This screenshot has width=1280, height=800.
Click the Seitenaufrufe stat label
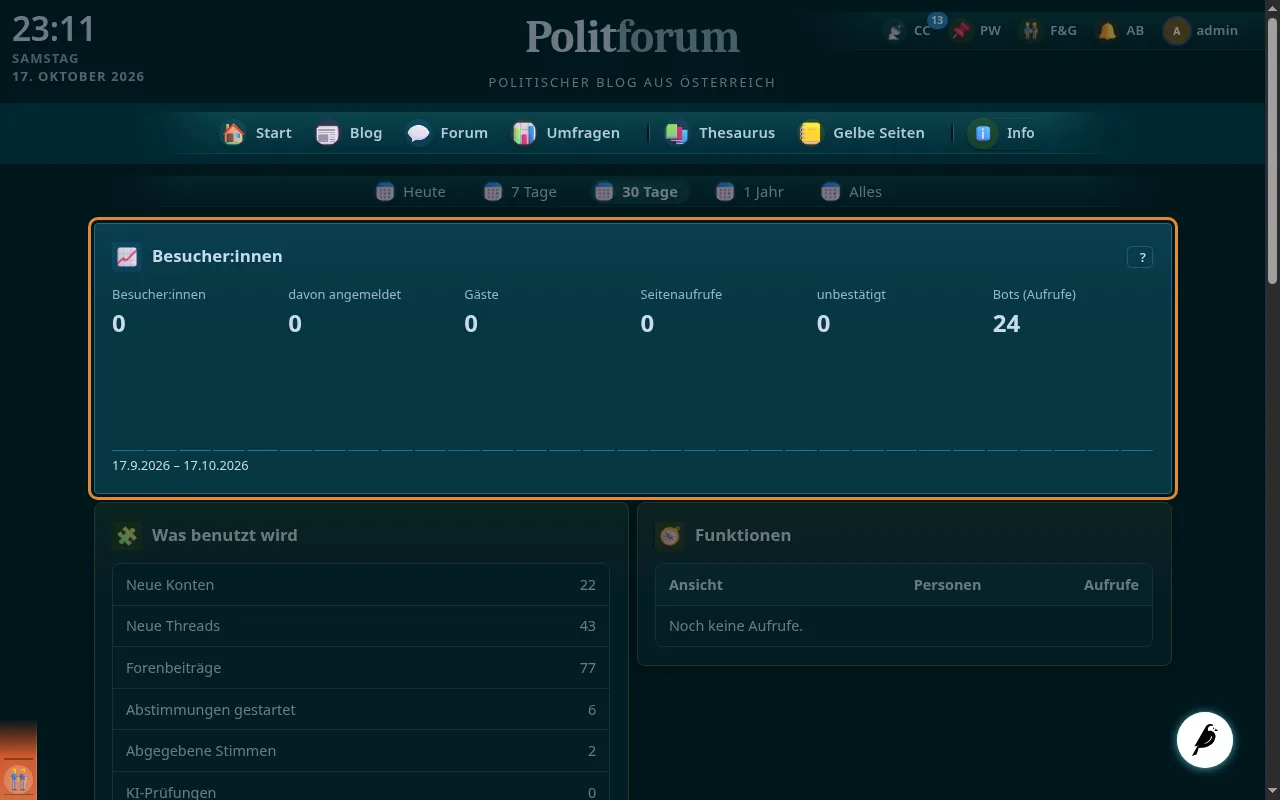pos(681,295)
